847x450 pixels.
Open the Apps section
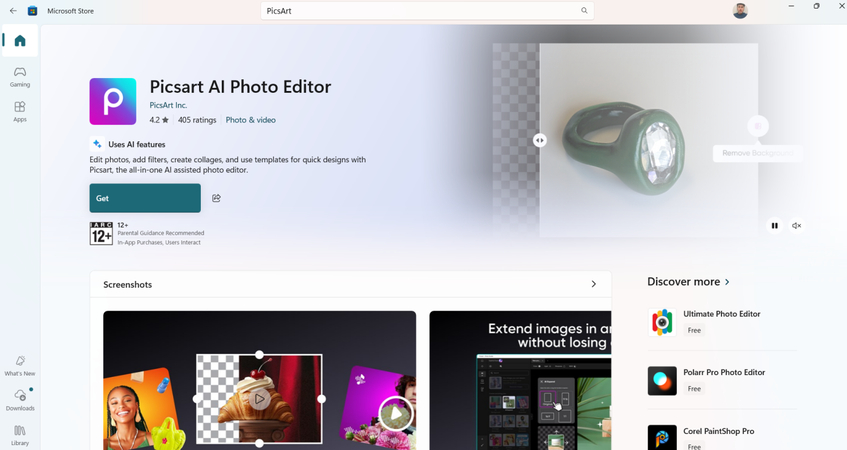pyautogui.click(x=20, y=111)
